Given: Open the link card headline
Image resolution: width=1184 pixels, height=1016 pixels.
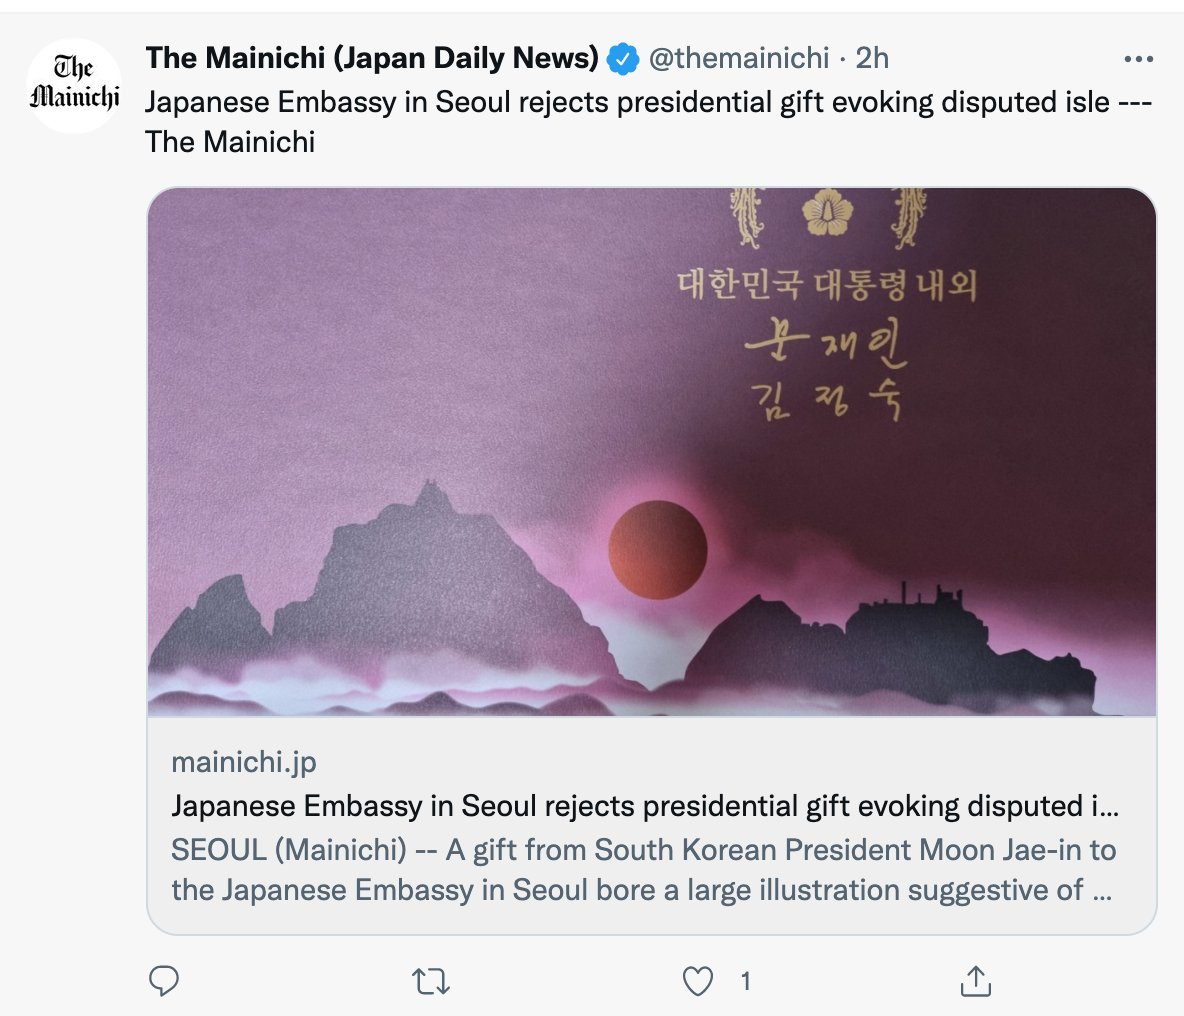Looking at the screenshot, I should (x=645, y=806).
